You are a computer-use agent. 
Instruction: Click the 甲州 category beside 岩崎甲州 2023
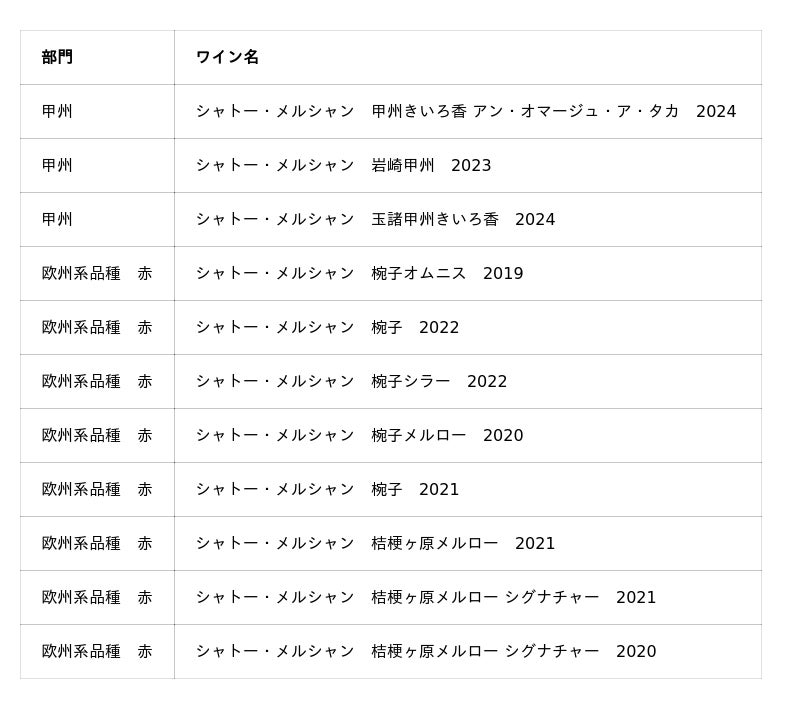(x=57, y=165)
